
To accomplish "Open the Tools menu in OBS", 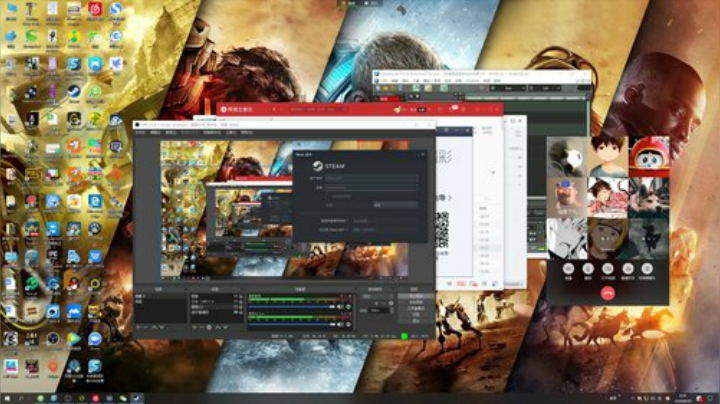I will coord(231,132).
